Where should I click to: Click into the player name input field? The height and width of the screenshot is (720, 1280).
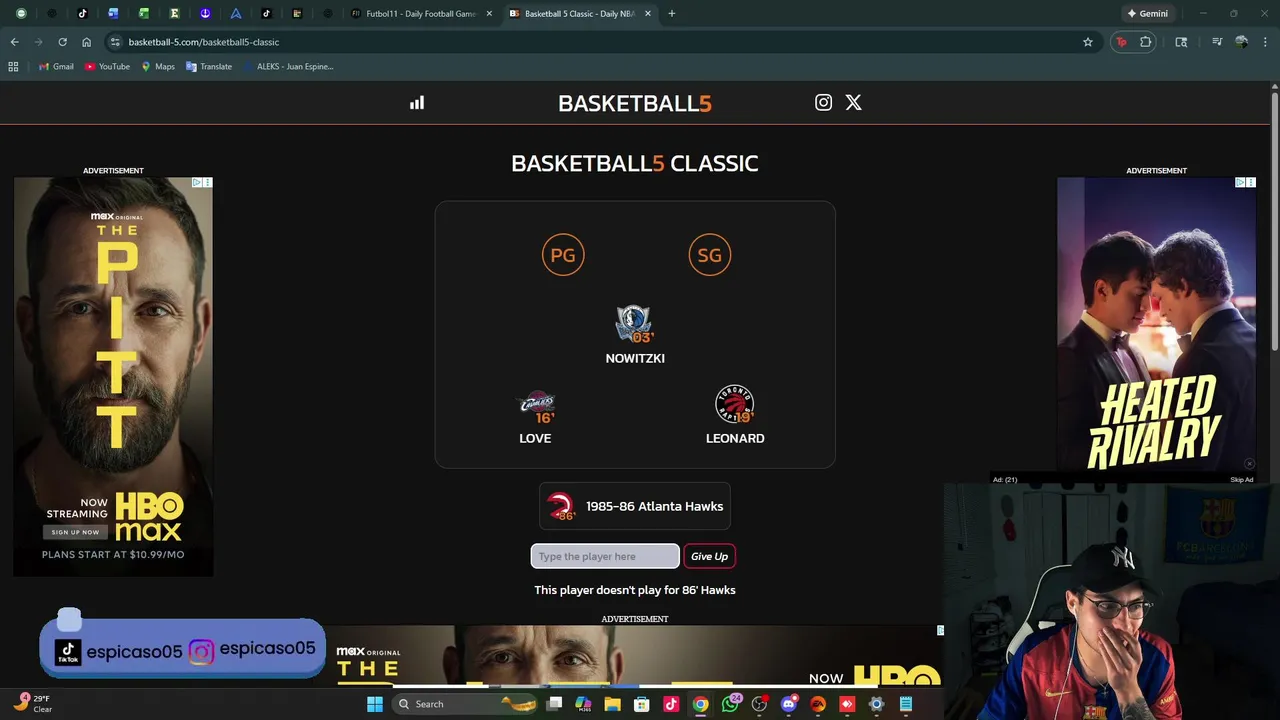click(605, 556)
